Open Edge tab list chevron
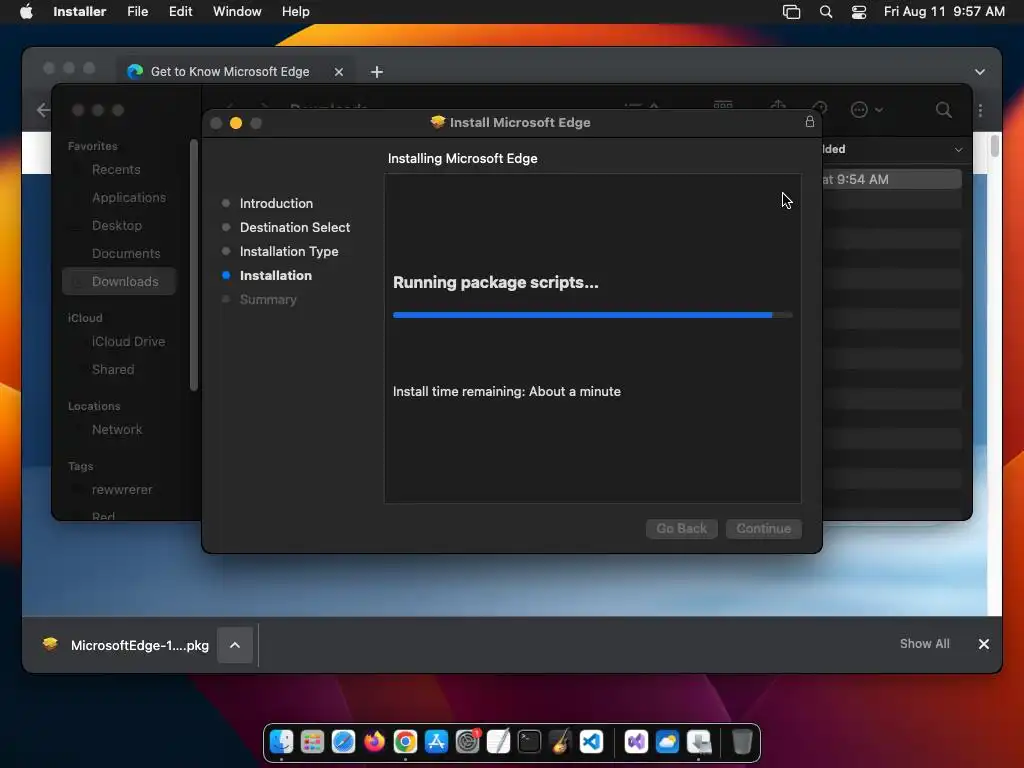This screenshot has height=768, width=1024. (x=980, y=72)
